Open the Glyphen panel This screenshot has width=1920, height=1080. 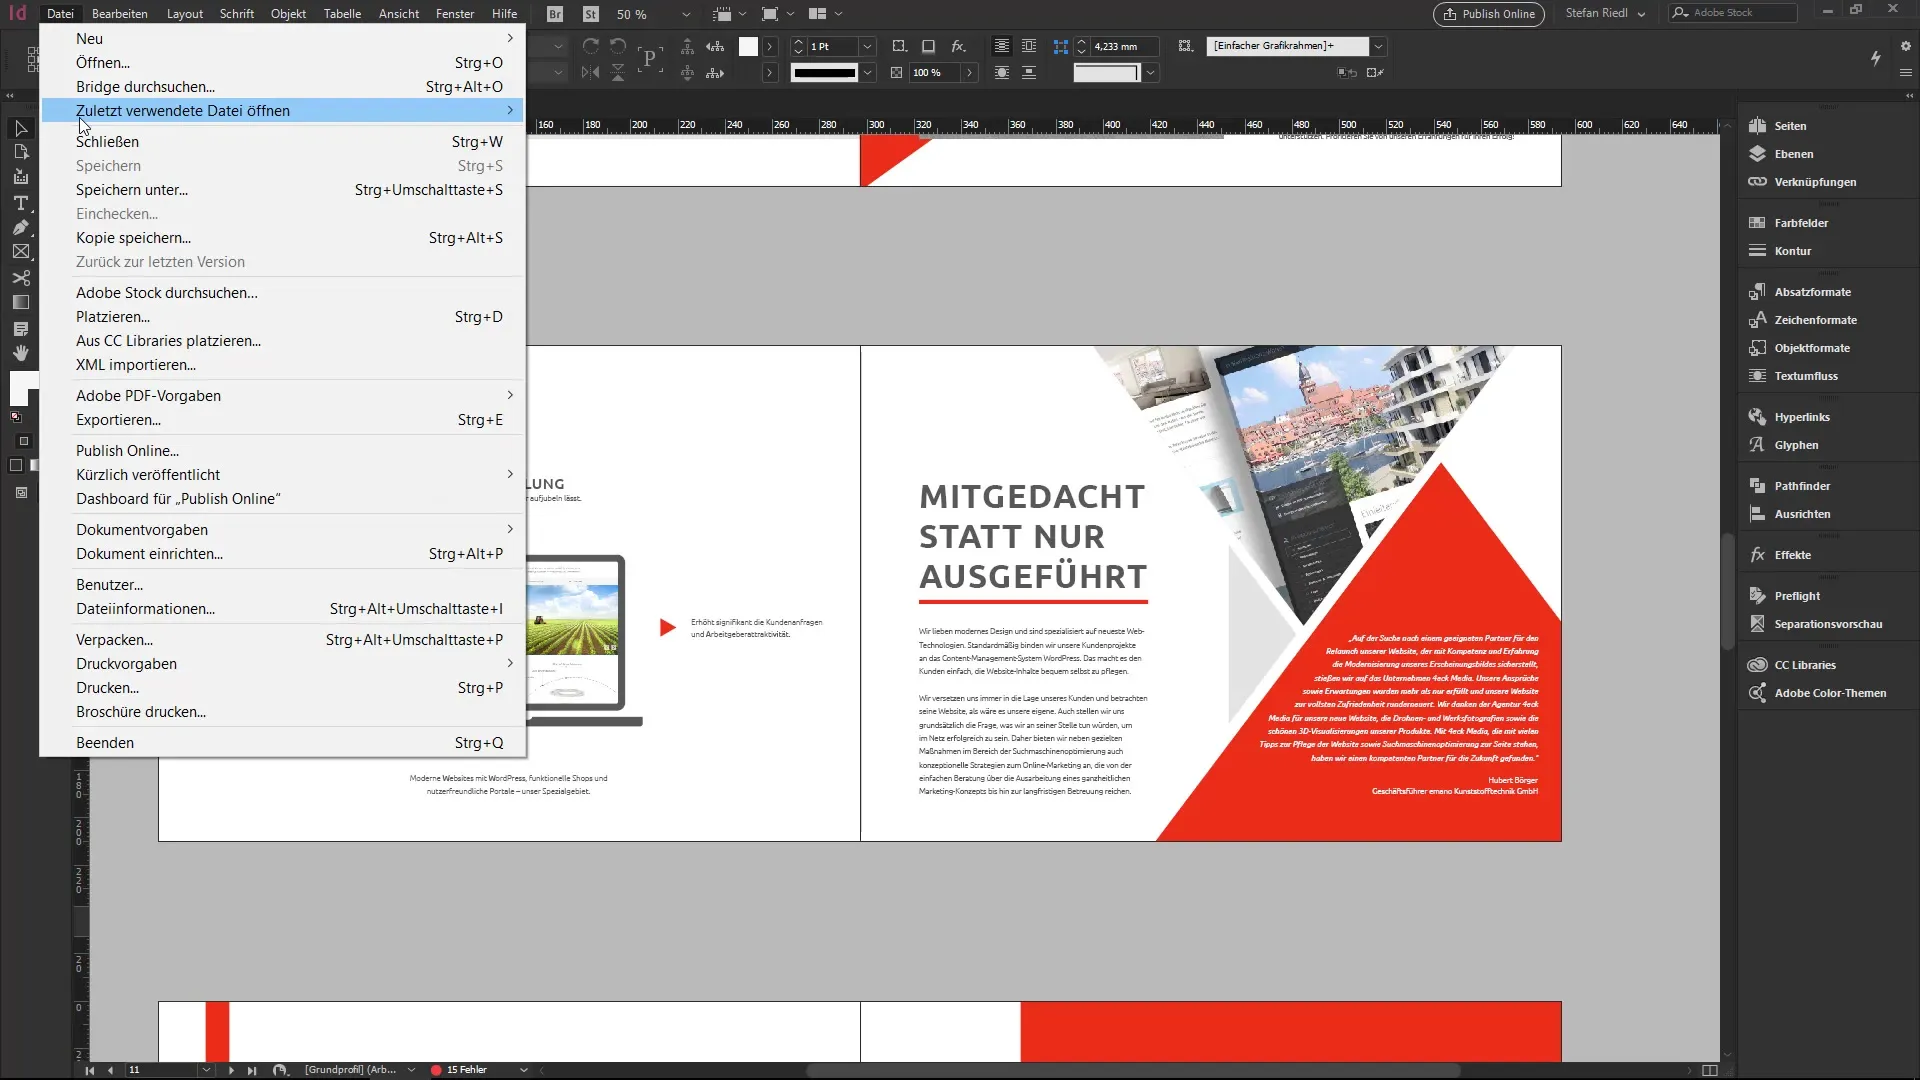[x=1796, y=445]
